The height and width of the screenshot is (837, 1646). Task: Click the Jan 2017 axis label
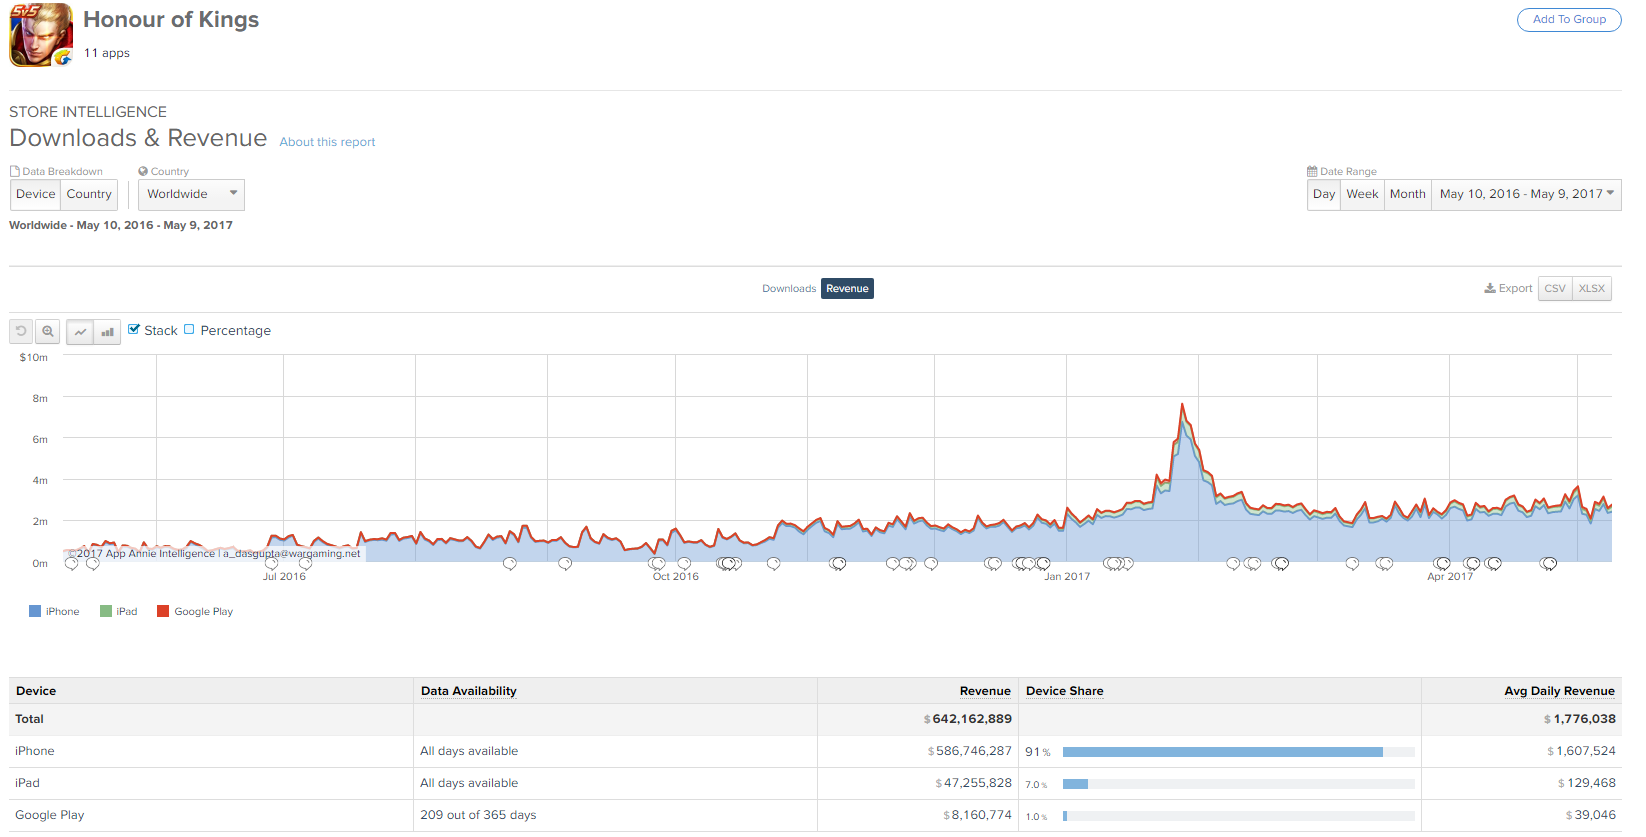(1067, 577)
